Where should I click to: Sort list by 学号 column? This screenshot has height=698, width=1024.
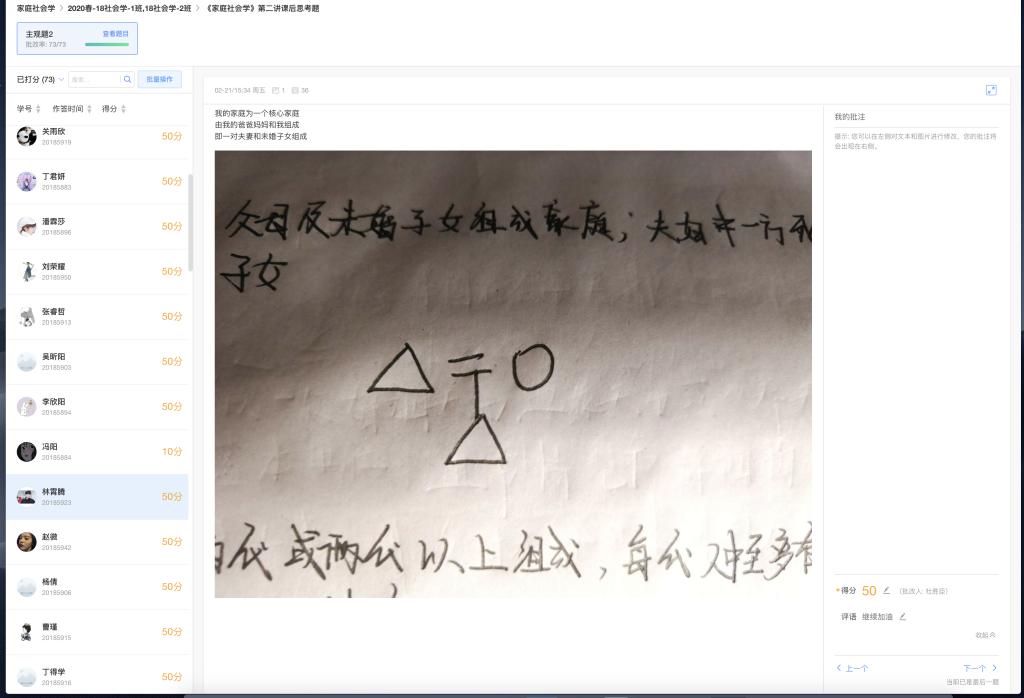(29, 109)
